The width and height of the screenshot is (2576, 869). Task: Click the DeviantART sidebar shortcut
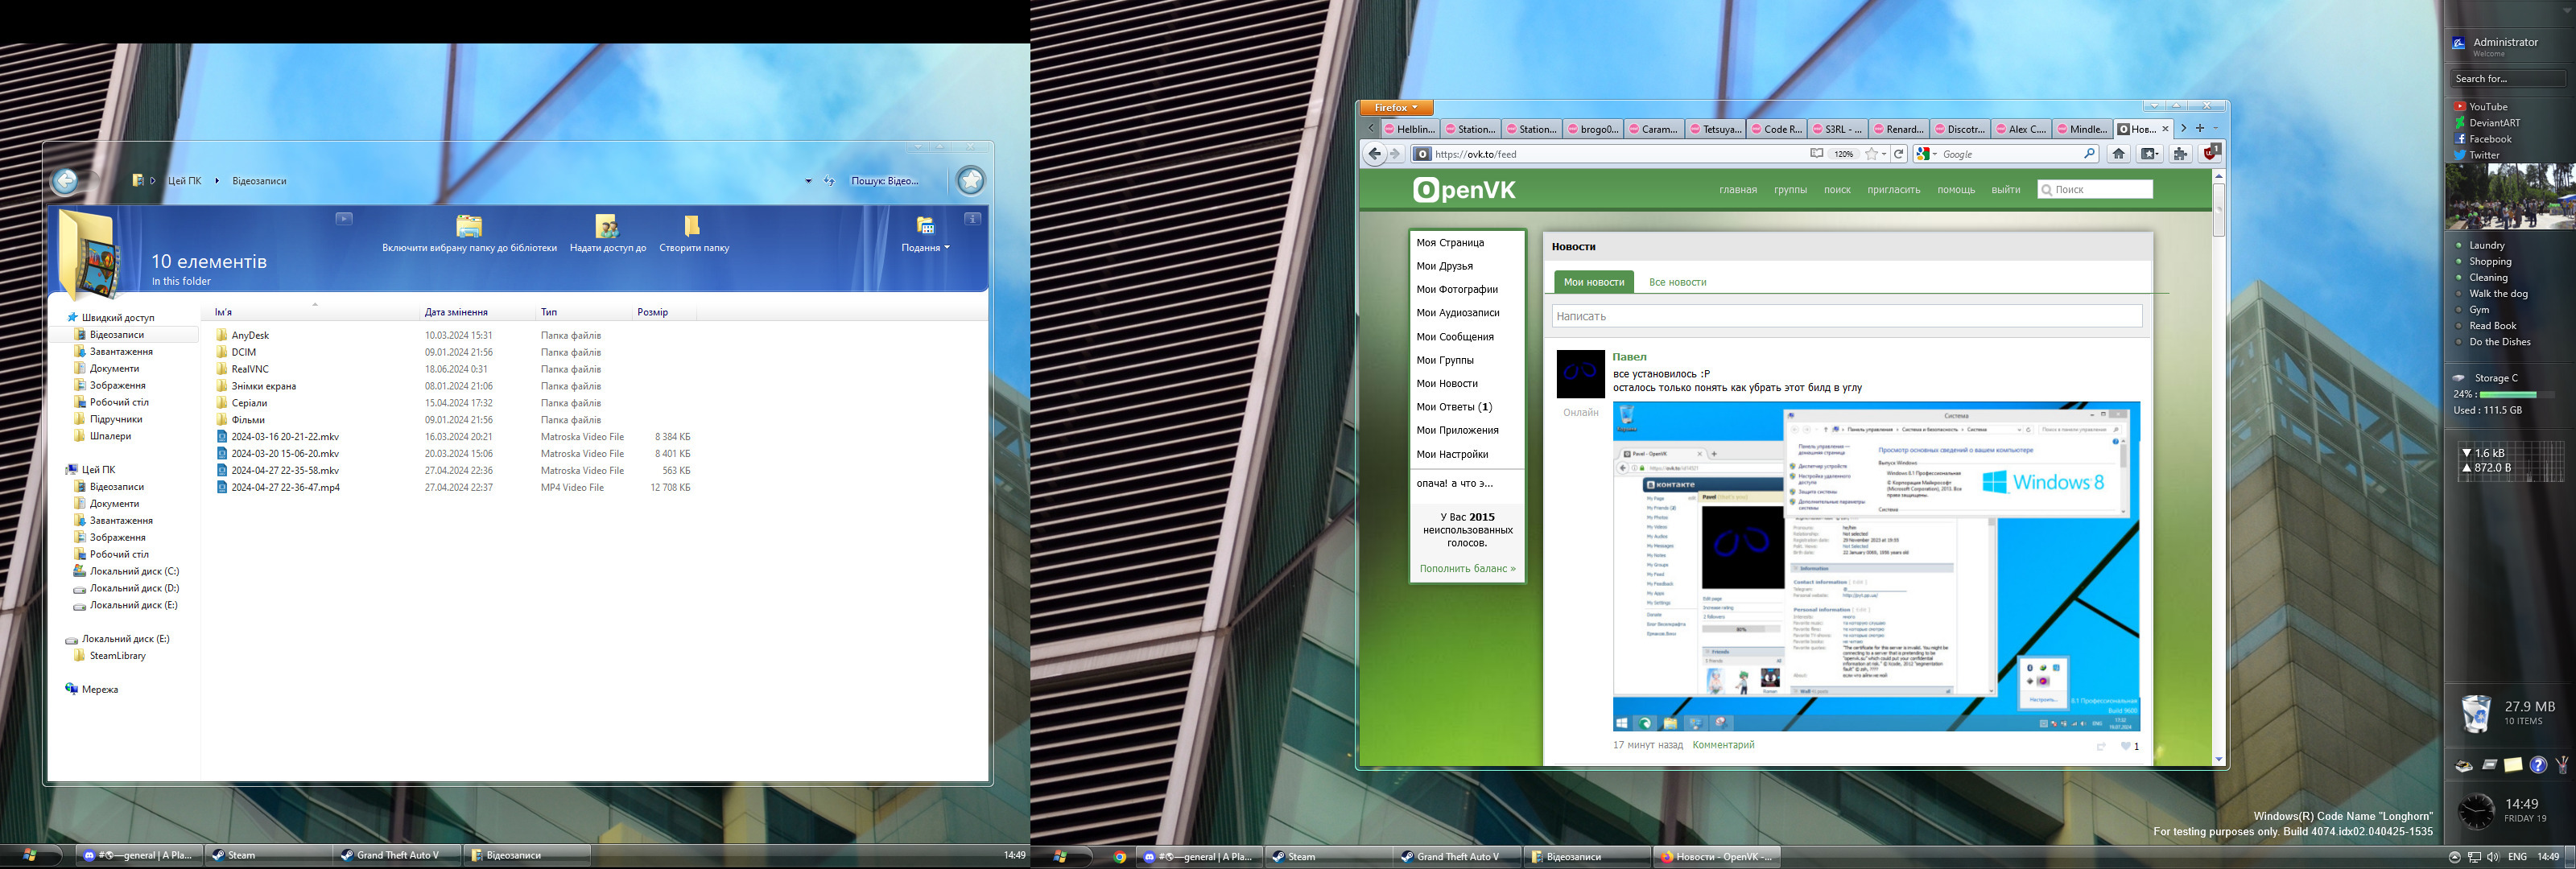coord(2494,123)
